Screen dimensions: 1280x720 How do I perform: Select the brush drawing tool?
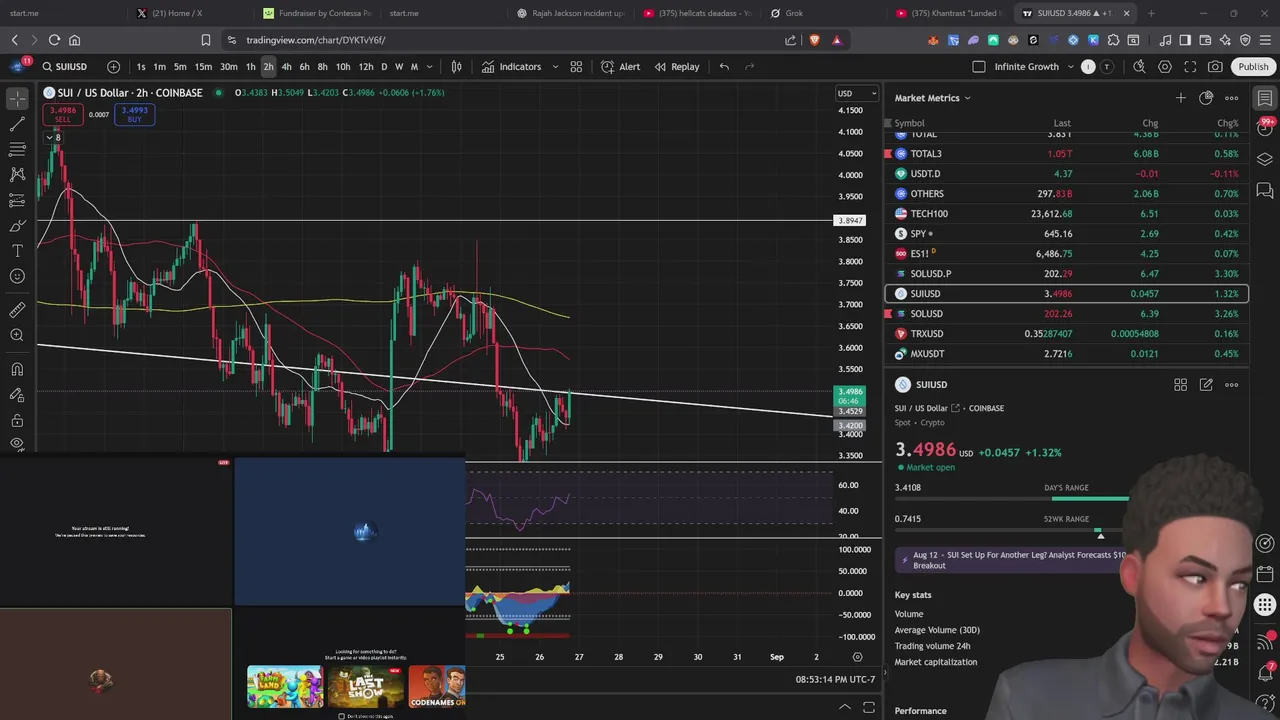17,226
